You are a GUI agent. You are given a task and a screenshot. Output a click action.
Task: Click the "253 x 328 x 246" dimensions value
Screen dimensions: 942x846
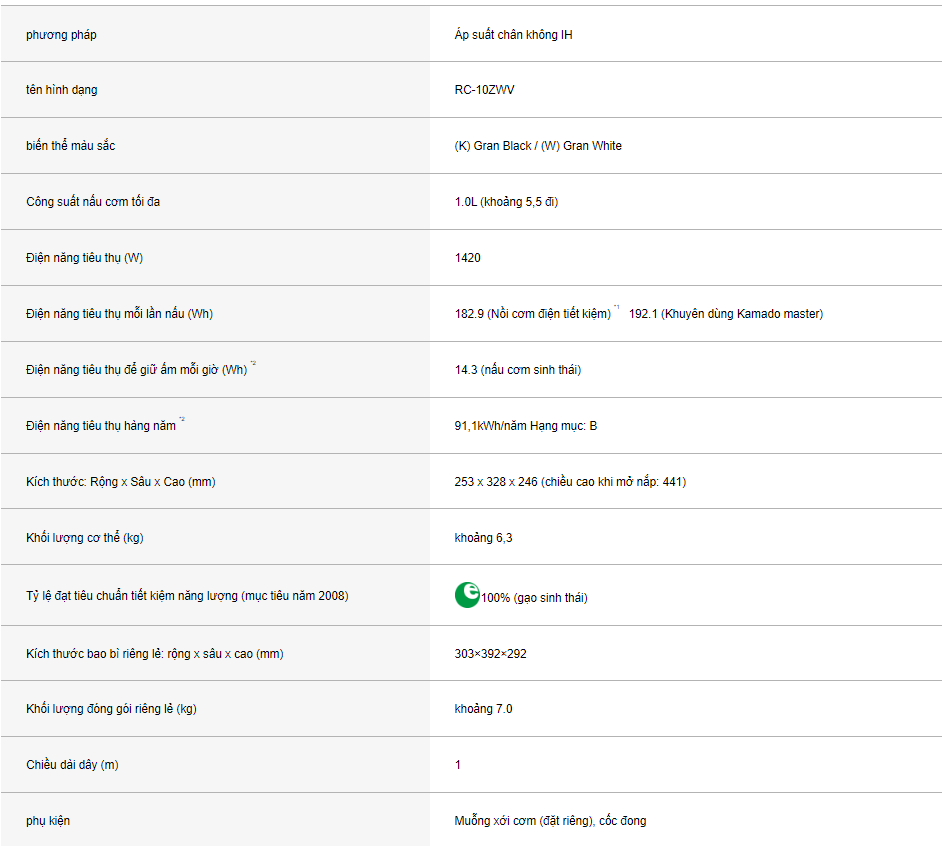[x=495, y=482]
